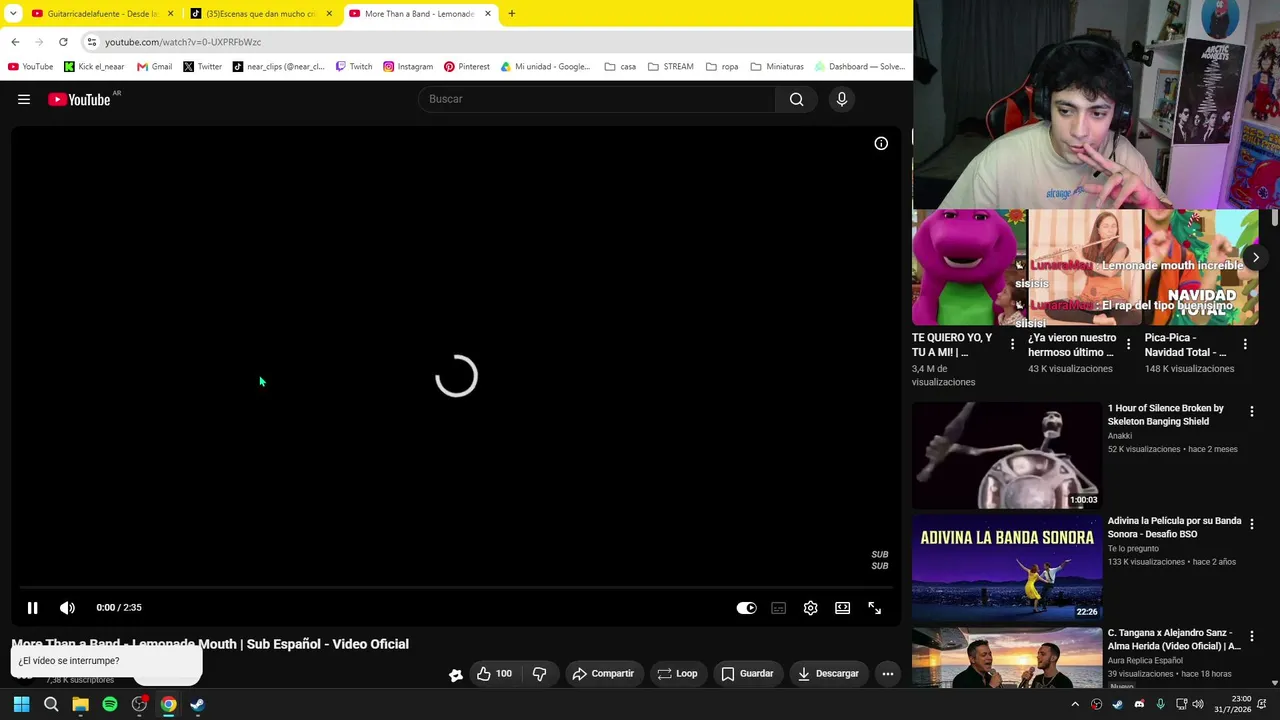Open the YouTube guide hamburger menu
The height and width of the screenshot is (720, 1280).
(24, 99)
